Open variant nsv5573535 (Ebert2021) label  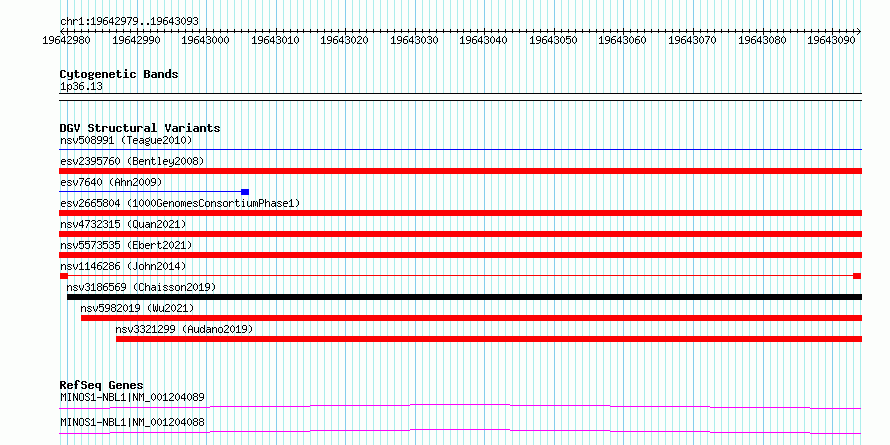point(126,245)
